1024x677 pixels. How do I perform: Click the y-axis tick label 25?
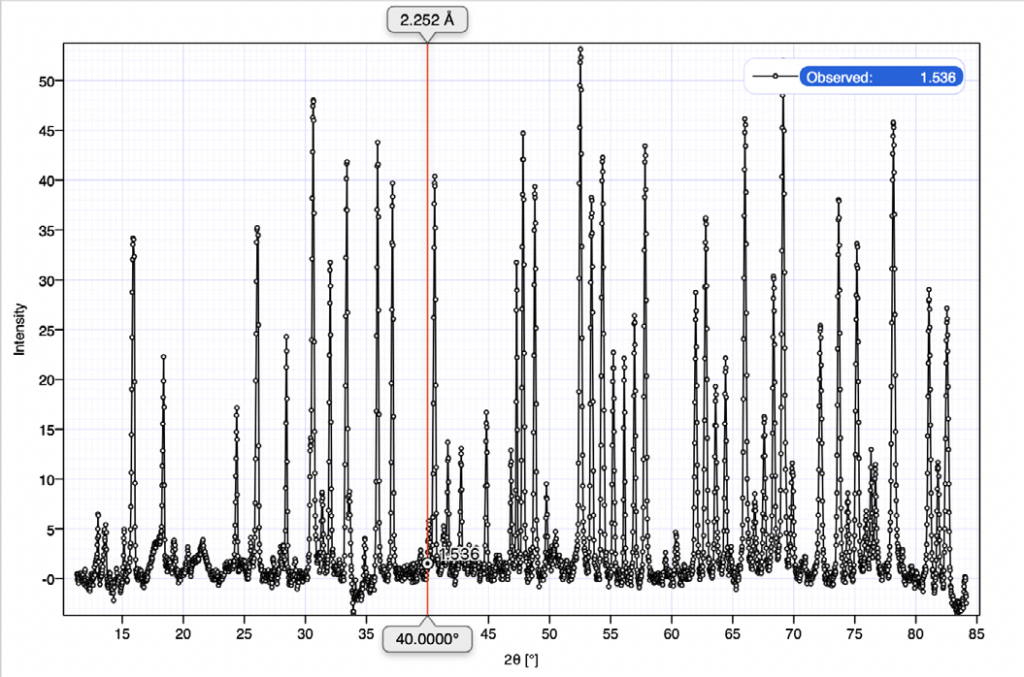46,330
